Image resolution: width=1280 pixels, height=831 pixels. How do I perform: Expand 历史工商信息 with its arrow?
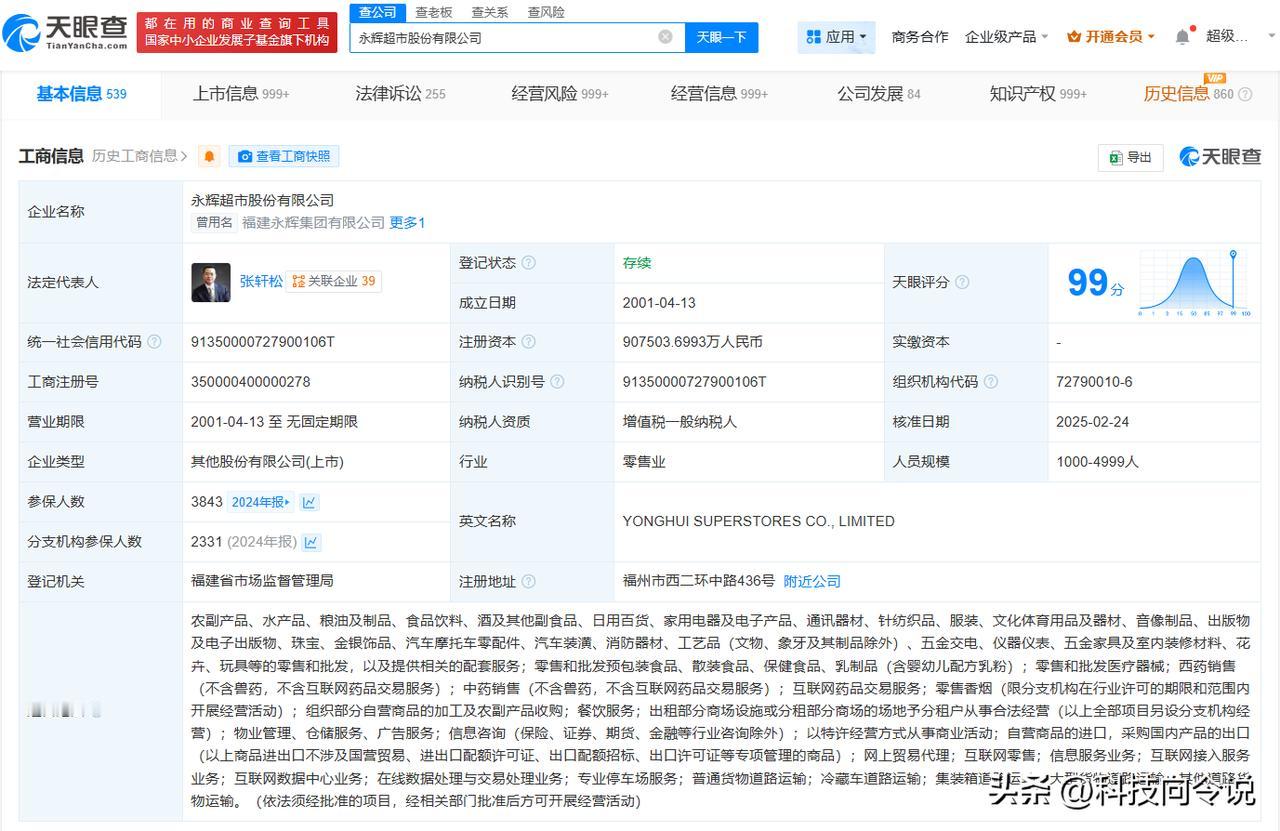[140, 156]
